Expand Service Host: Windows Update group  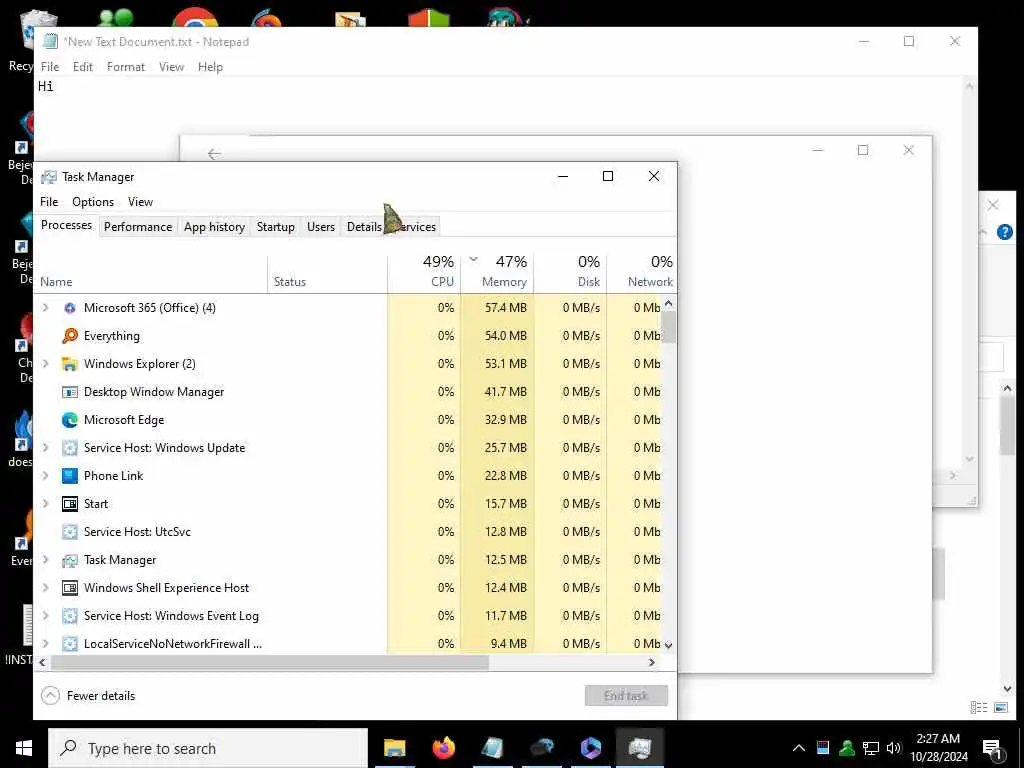45,448
